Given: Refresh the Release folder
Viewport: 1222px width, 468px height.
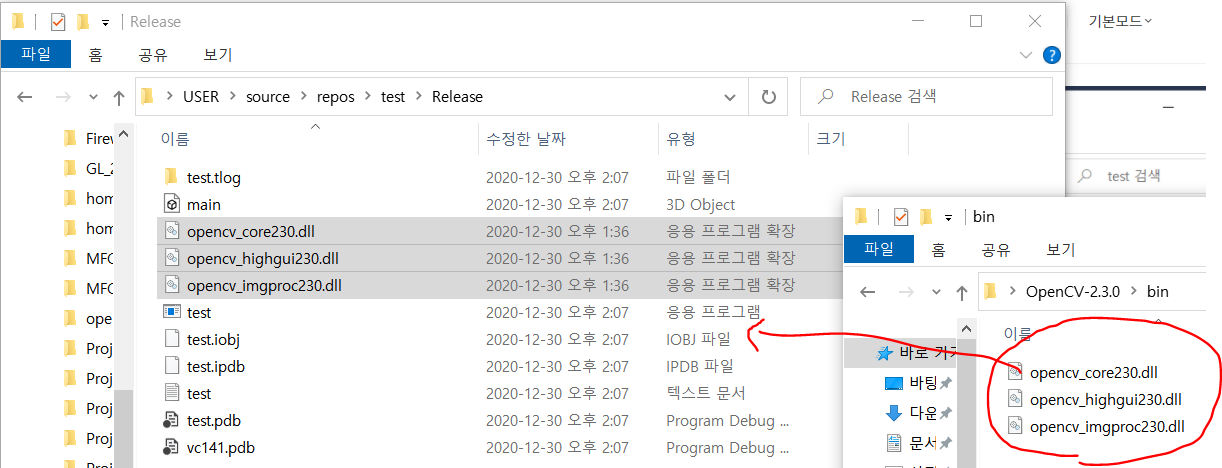Looking at the screenshot, I should [x=768, y=97].
